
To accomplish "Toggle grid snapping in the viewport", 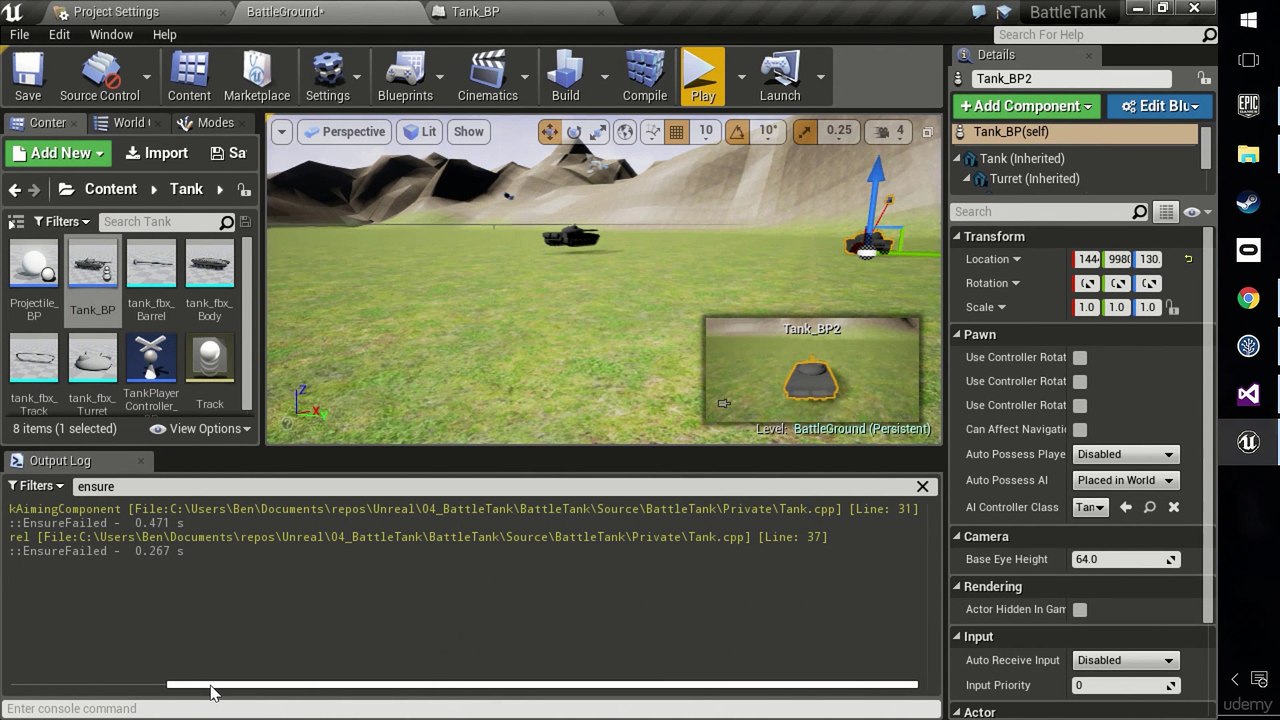I will [x=677, y=132].
